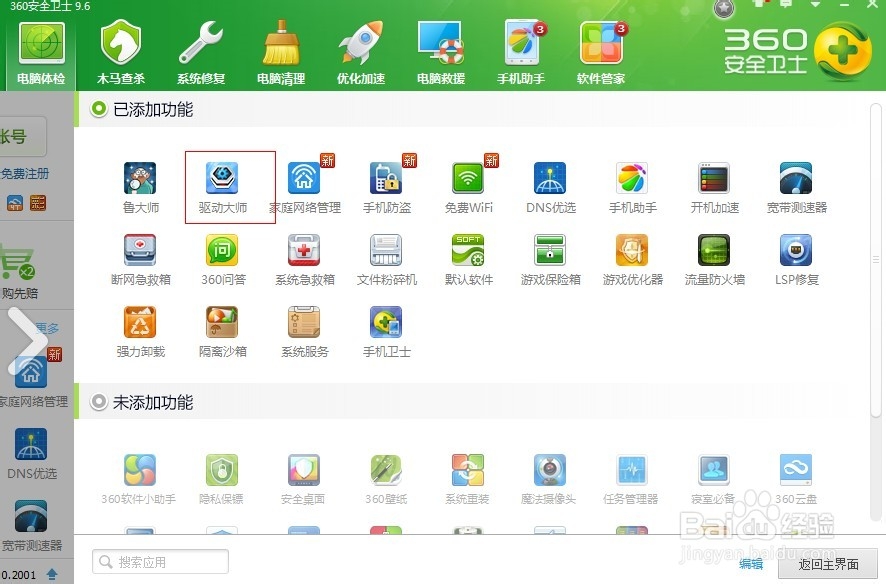
Task: Click the 360安全卫士 logo
Action: (798, 52)
